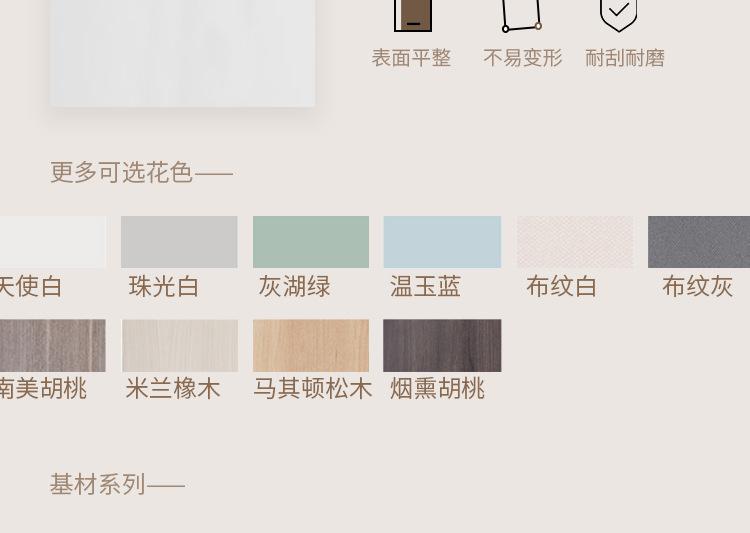
Task: Click the 灰湖绿 color name label
Action: (294, 287)
